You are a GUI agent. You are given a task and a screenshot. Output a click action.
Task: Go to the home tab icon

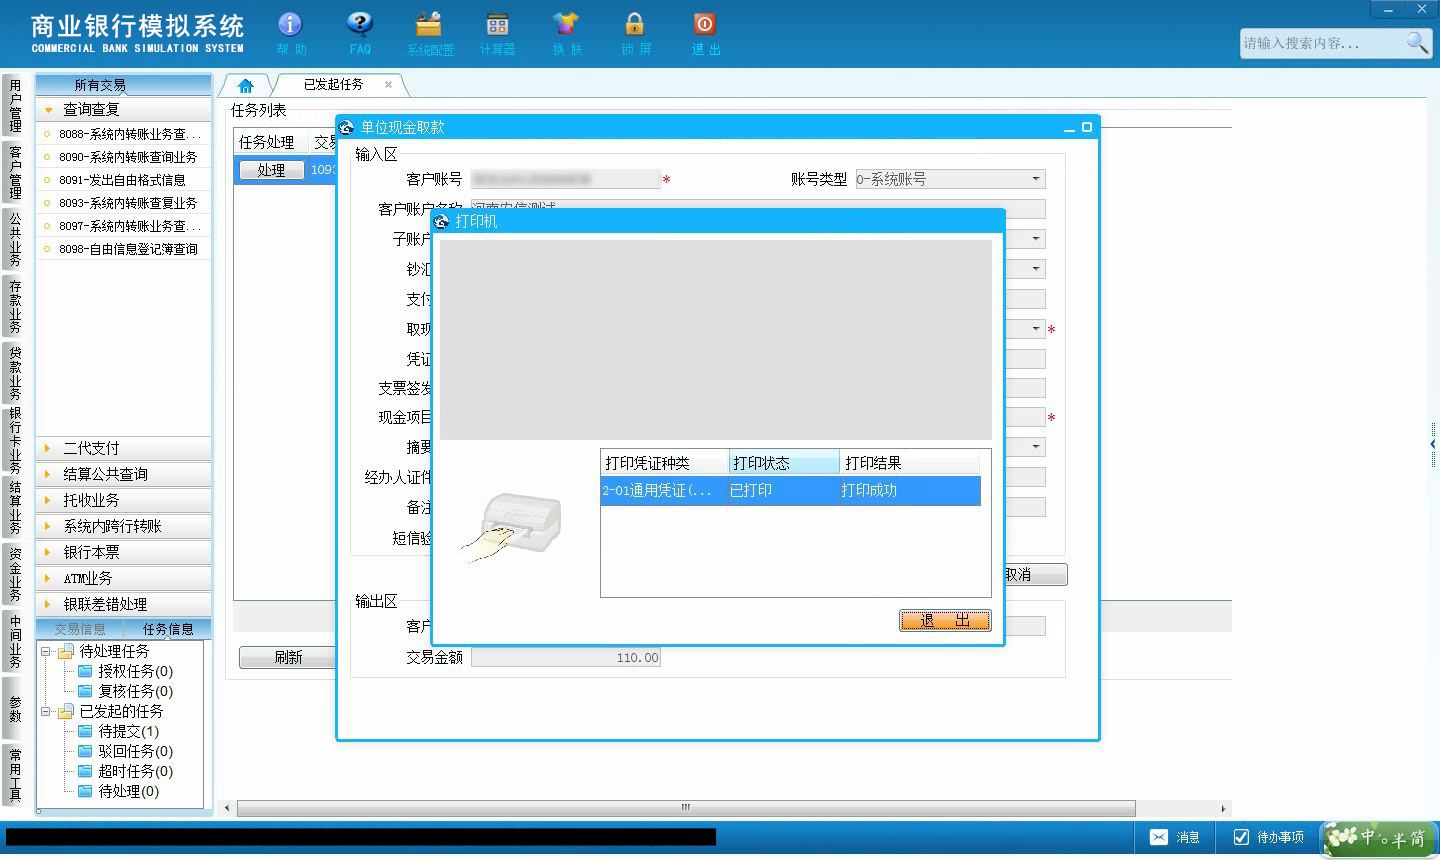pos(245,86)
